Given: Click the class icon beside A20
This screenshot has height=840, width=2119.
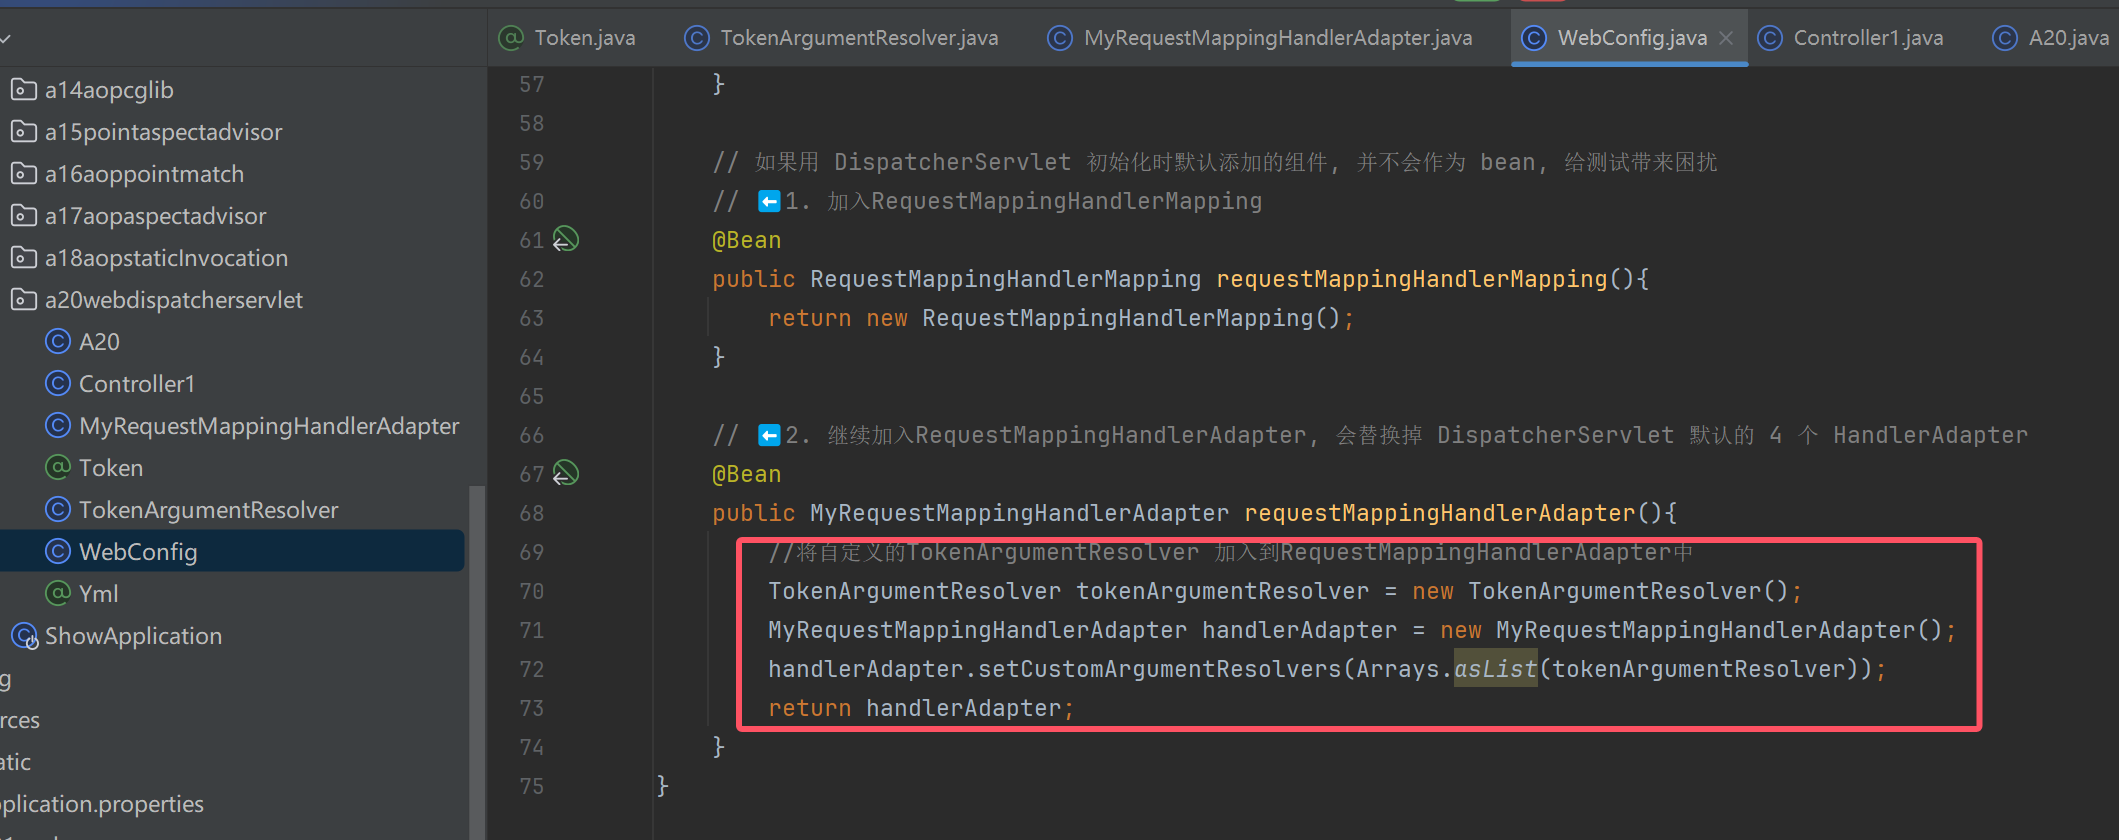Looking at the screenshot, I should [x=58, y=342].
